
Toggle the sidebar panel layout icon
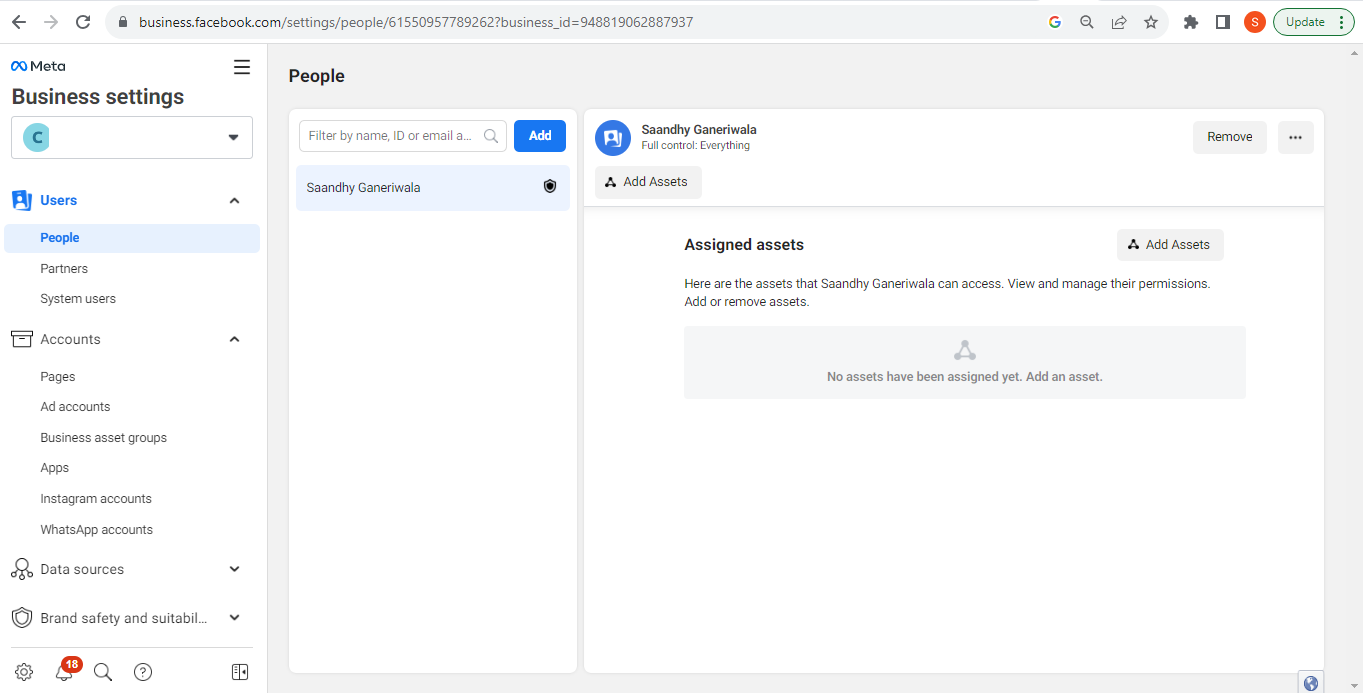coord(240,672)
